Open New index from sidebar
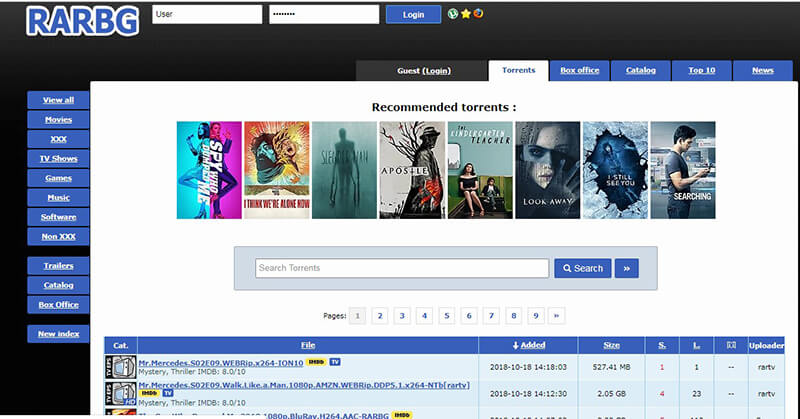 tap(58, 334)
